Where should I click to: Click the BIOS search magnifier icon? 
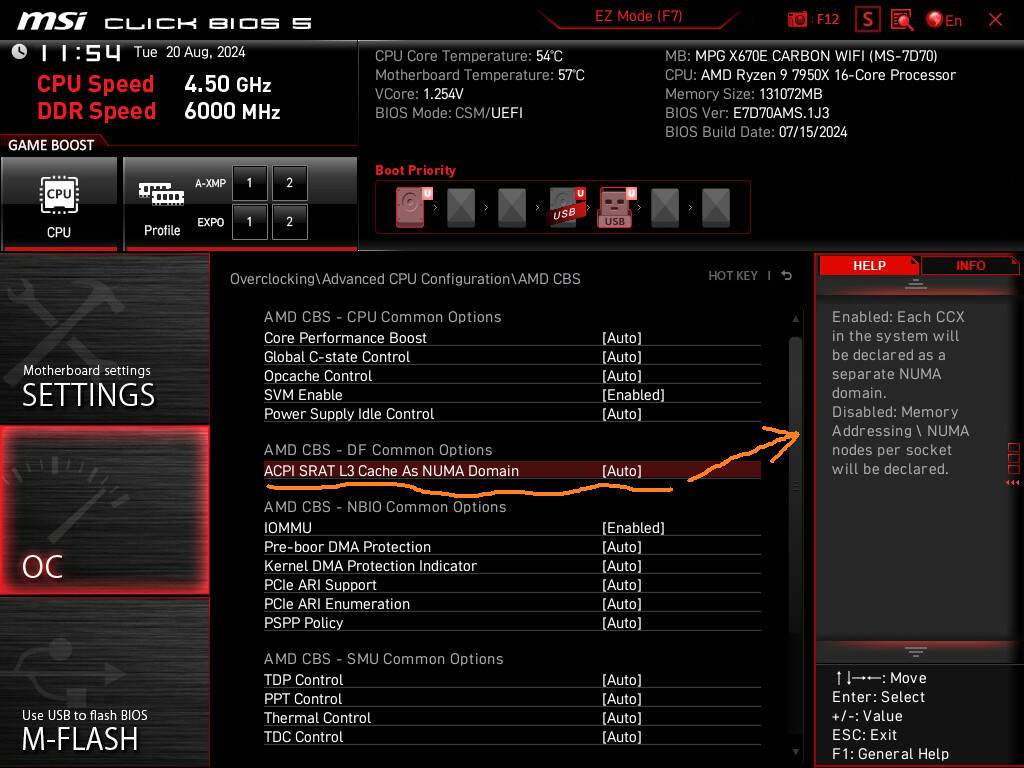(902, 20)
